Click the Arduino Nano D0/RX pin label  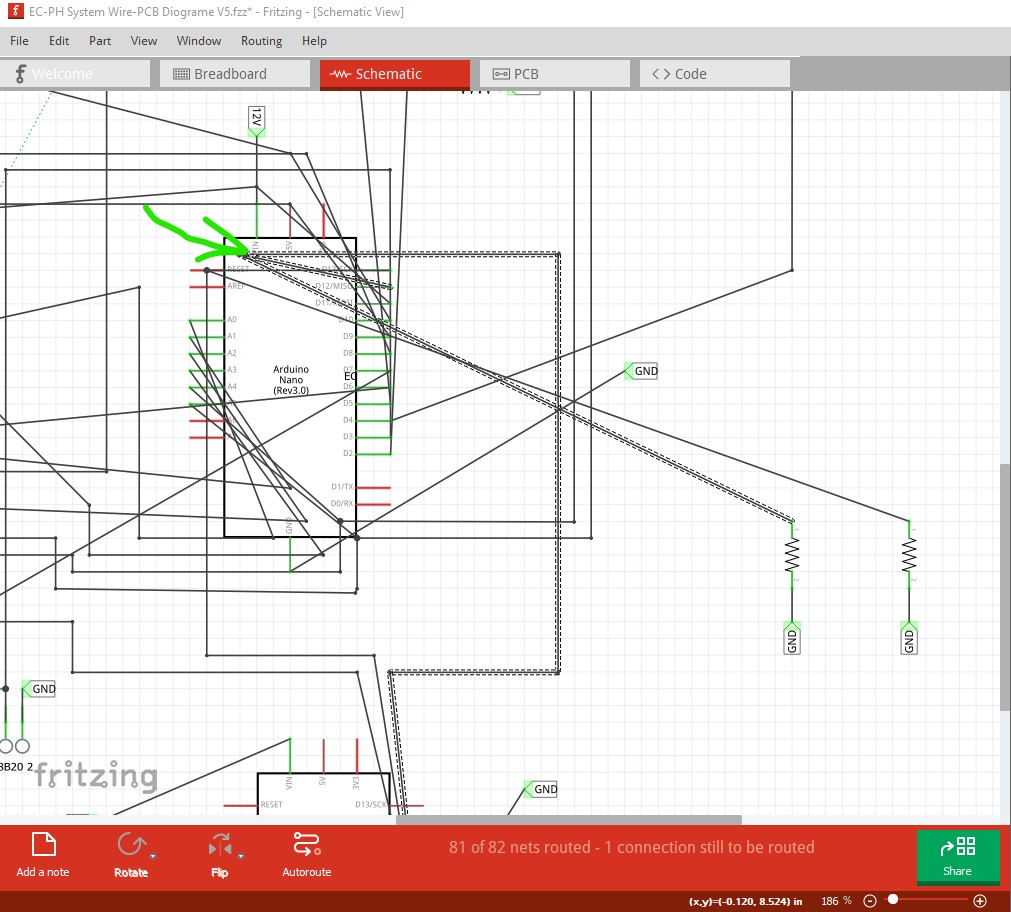coord(342,503)
